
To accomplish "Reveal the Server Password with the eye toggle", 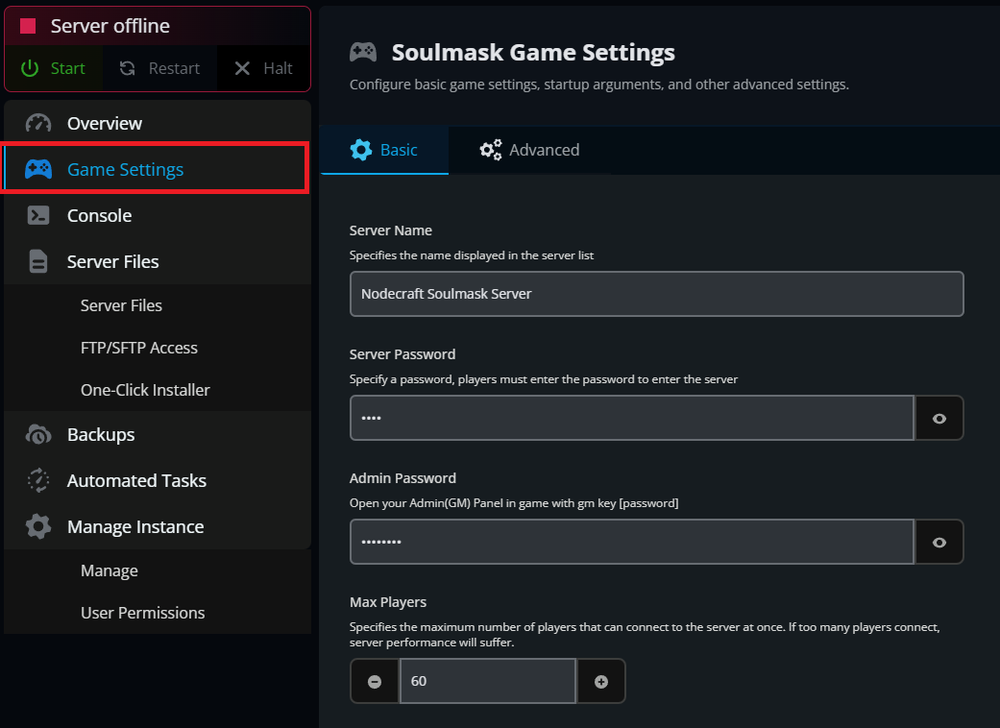I will click(939, 417).
